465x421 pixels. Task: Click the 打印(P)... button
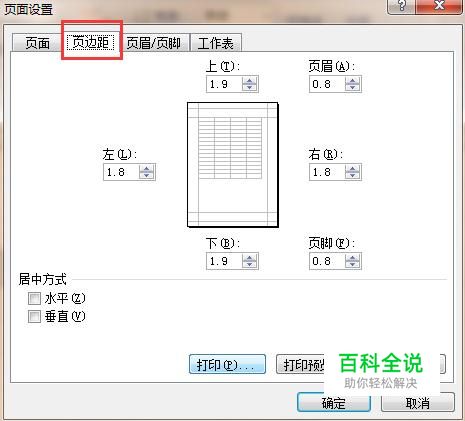227,364
